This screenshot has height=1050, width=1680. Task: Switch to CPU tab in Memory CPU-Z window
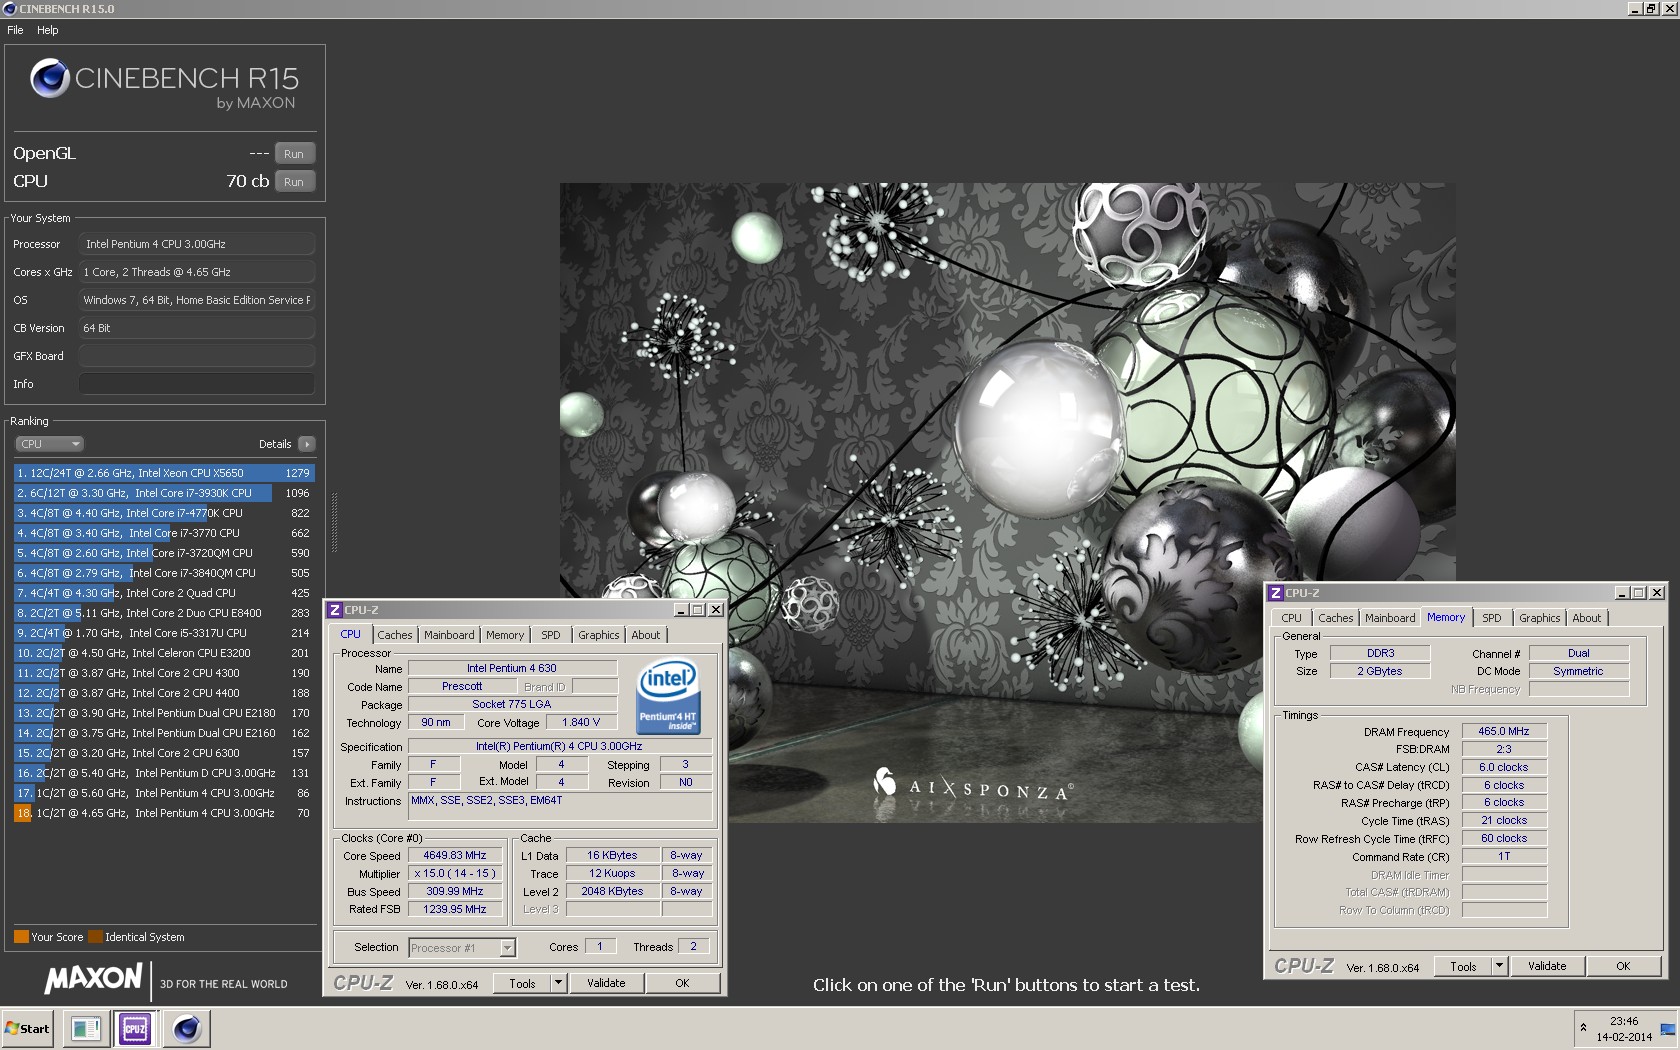[x=1292, y=618]
